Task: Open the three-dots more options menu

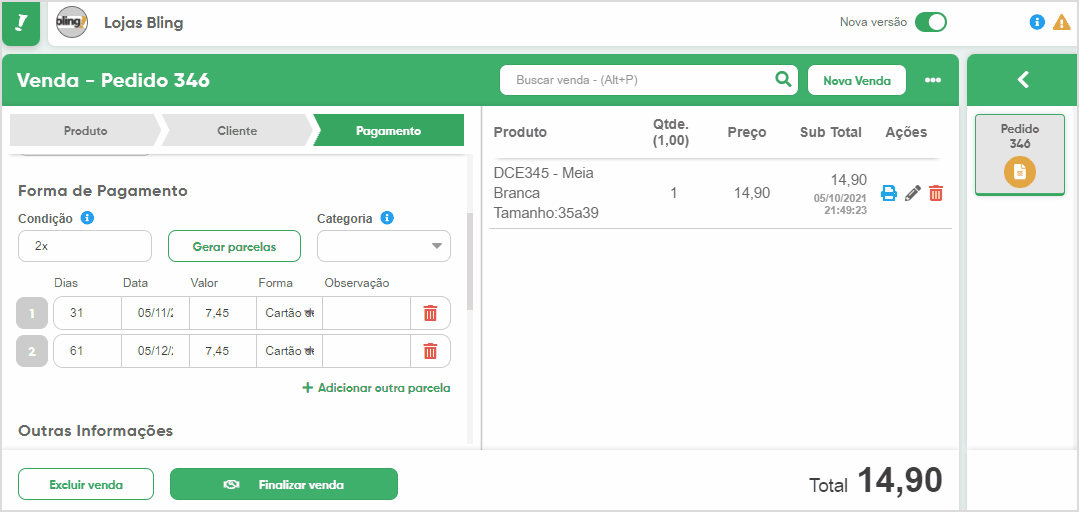Action: click(932, 81)
